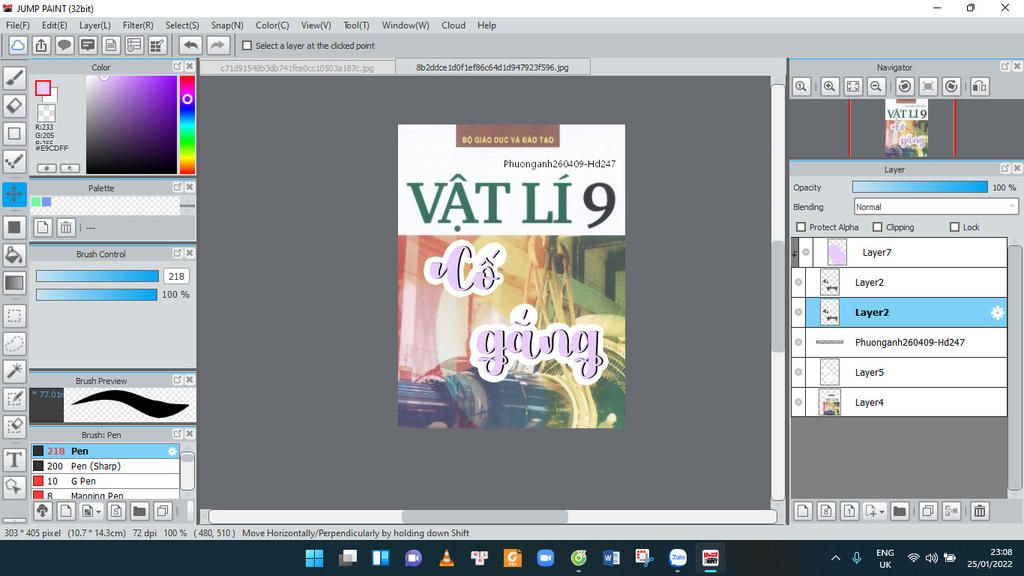Rotate view left in Navigator
1024x576 pixels.
pos(904,86)
